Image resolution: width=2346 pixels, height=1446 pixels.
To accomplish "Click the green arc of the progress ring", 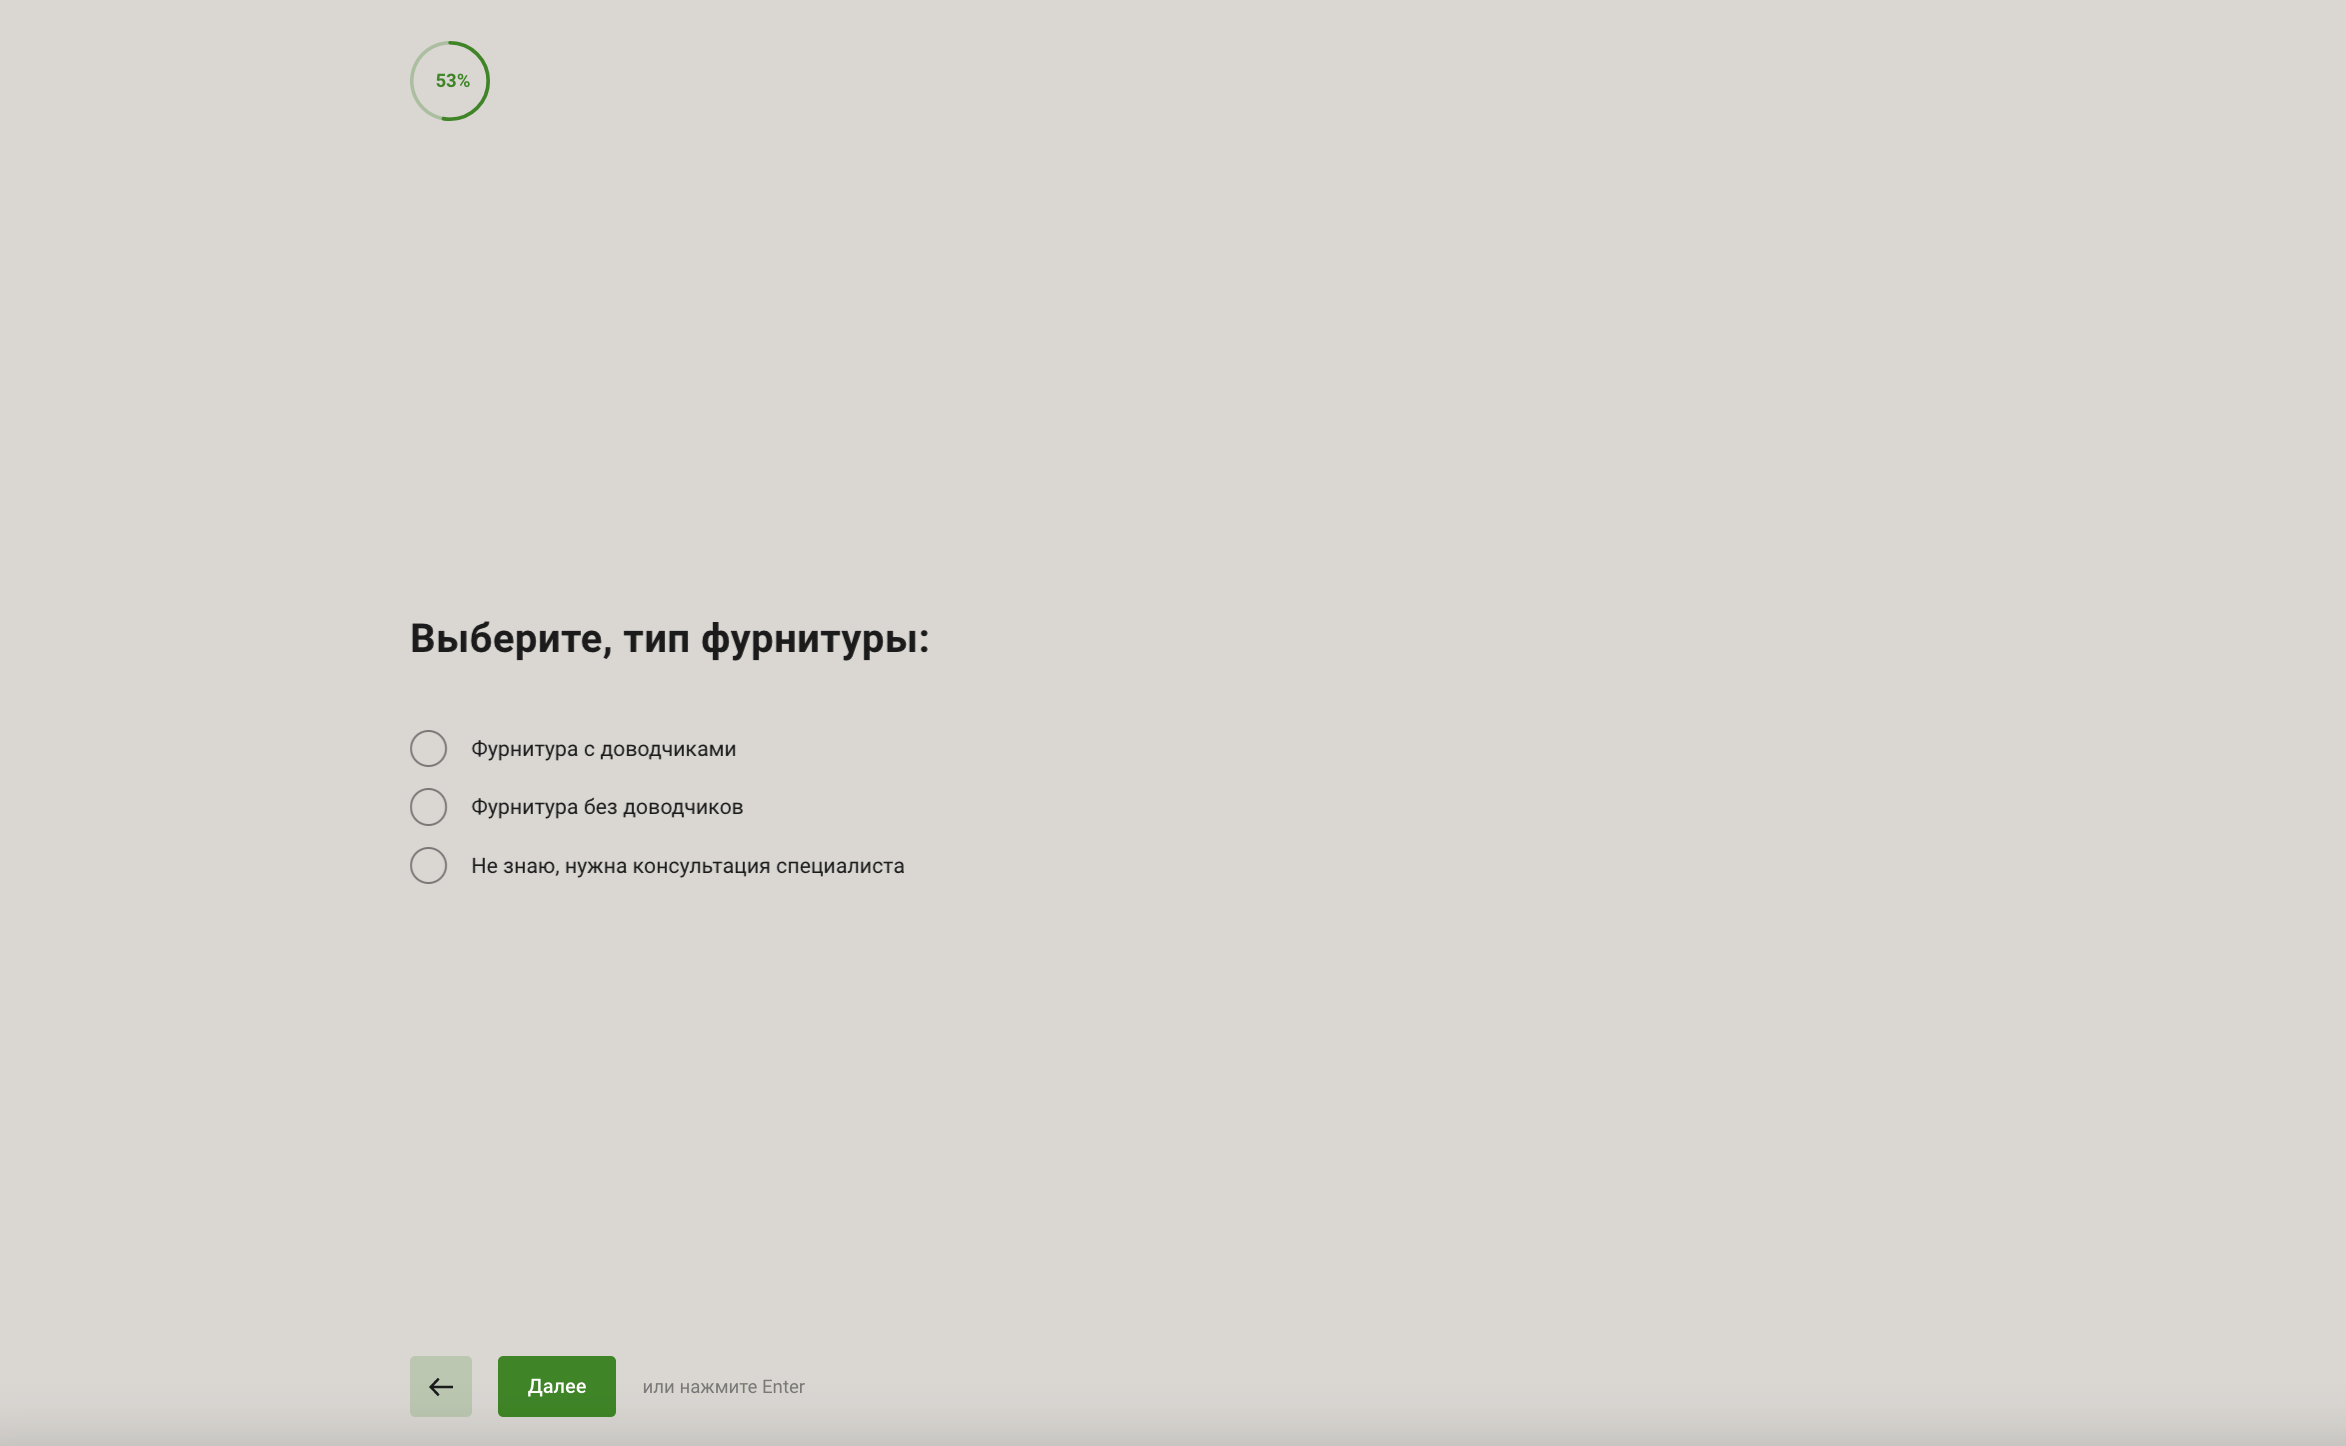I will 487,81.
